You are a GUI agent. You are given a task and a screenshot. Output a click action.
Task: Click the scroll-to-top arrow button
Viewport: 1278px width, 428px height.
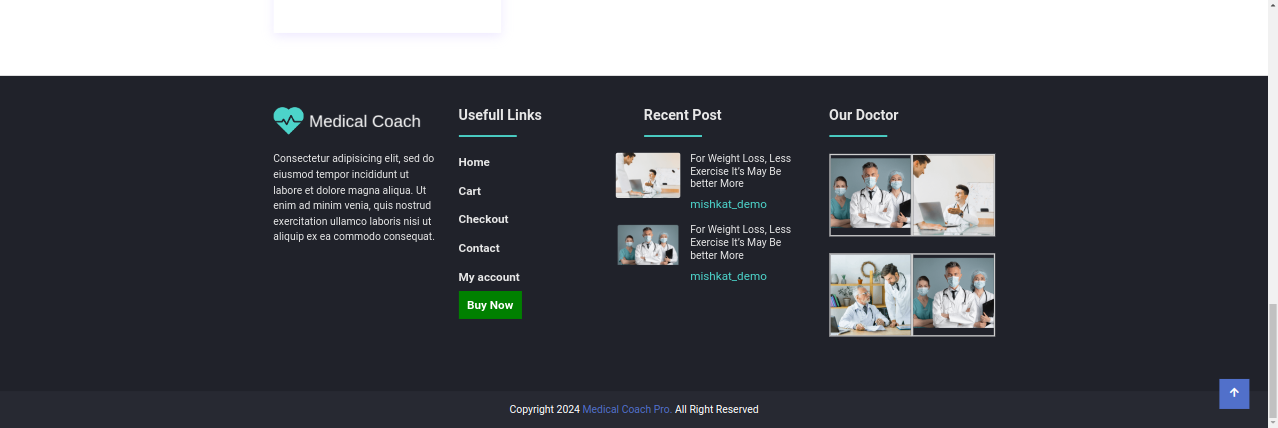click(1233, 393)
